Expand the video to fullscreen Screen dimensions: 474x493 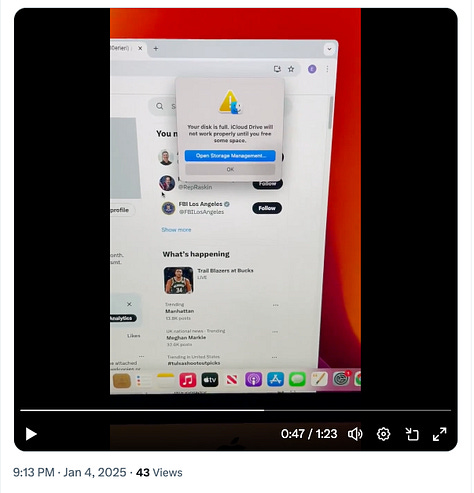[439, 434]
